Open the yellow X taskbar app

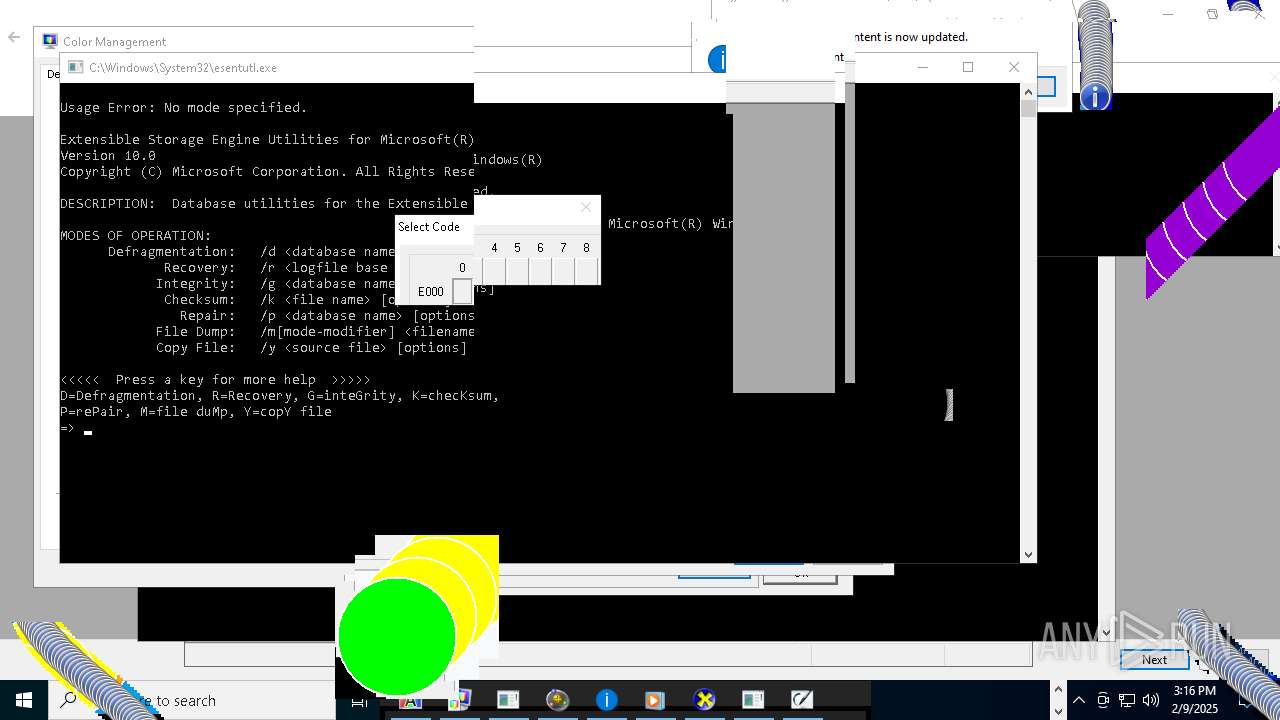(704, 700)
